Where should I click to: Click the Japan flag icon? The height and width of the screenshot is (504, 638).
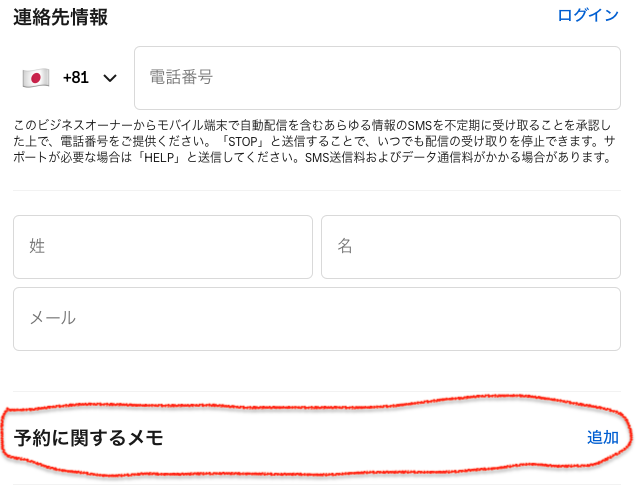pos(36,78)
